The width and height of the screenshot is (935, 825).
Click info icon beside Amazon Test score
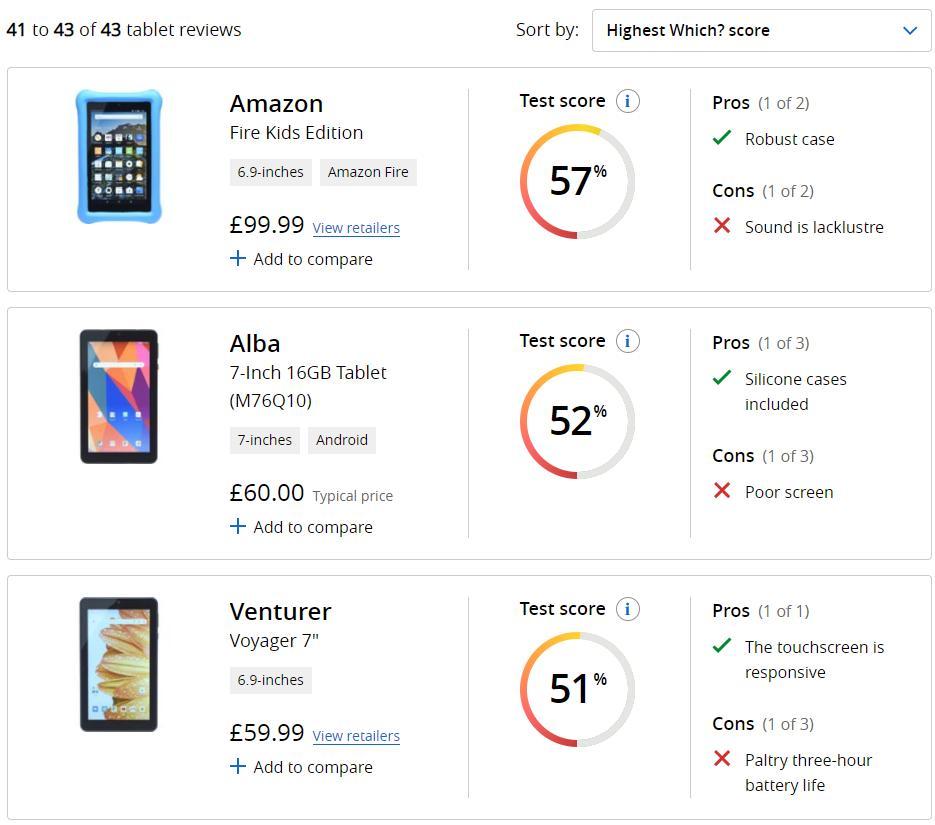[x=627, y=101]
